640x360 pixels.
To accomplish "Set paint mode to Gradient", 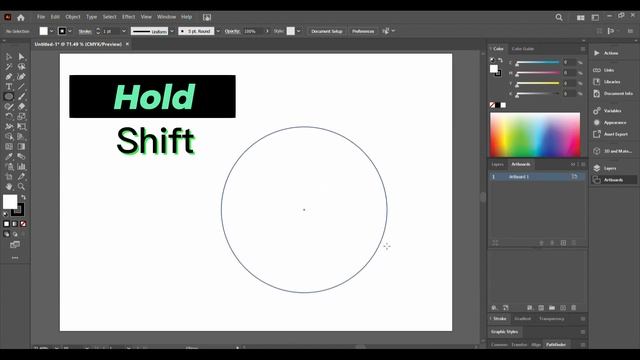I will (x=15, y=224).
